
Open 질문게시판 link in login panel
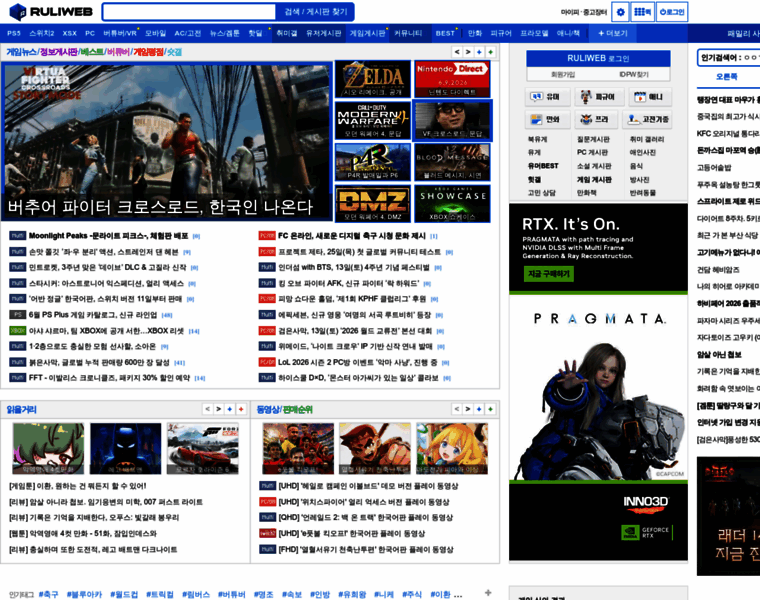coord(593,139)
